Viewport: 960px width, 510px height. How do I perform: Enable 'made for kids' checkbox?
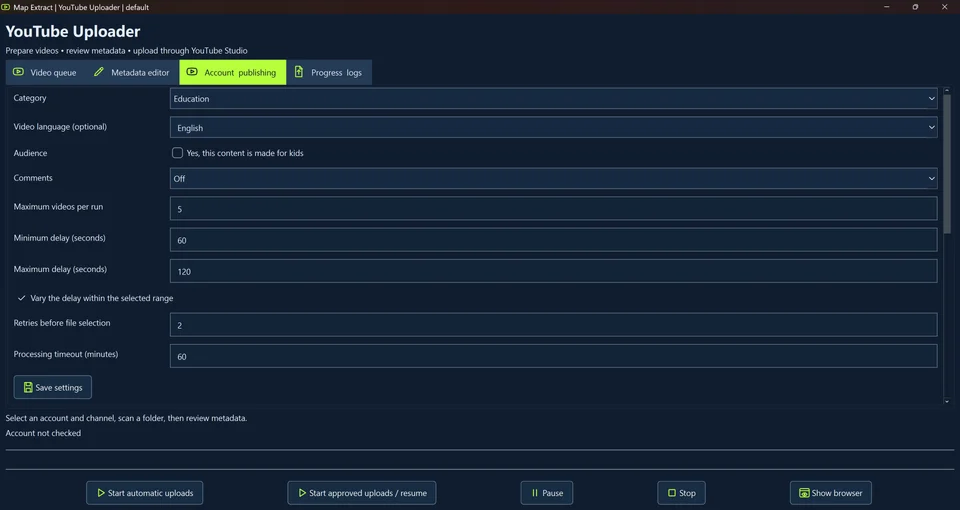coord(177,152)
